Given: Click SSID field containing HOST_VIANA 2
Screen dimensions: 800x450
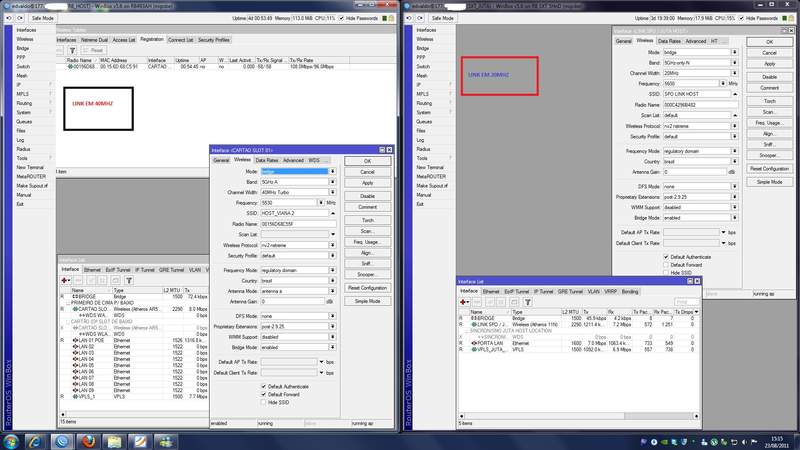Looking at the screenshot, I should click(x=294, y=213).
